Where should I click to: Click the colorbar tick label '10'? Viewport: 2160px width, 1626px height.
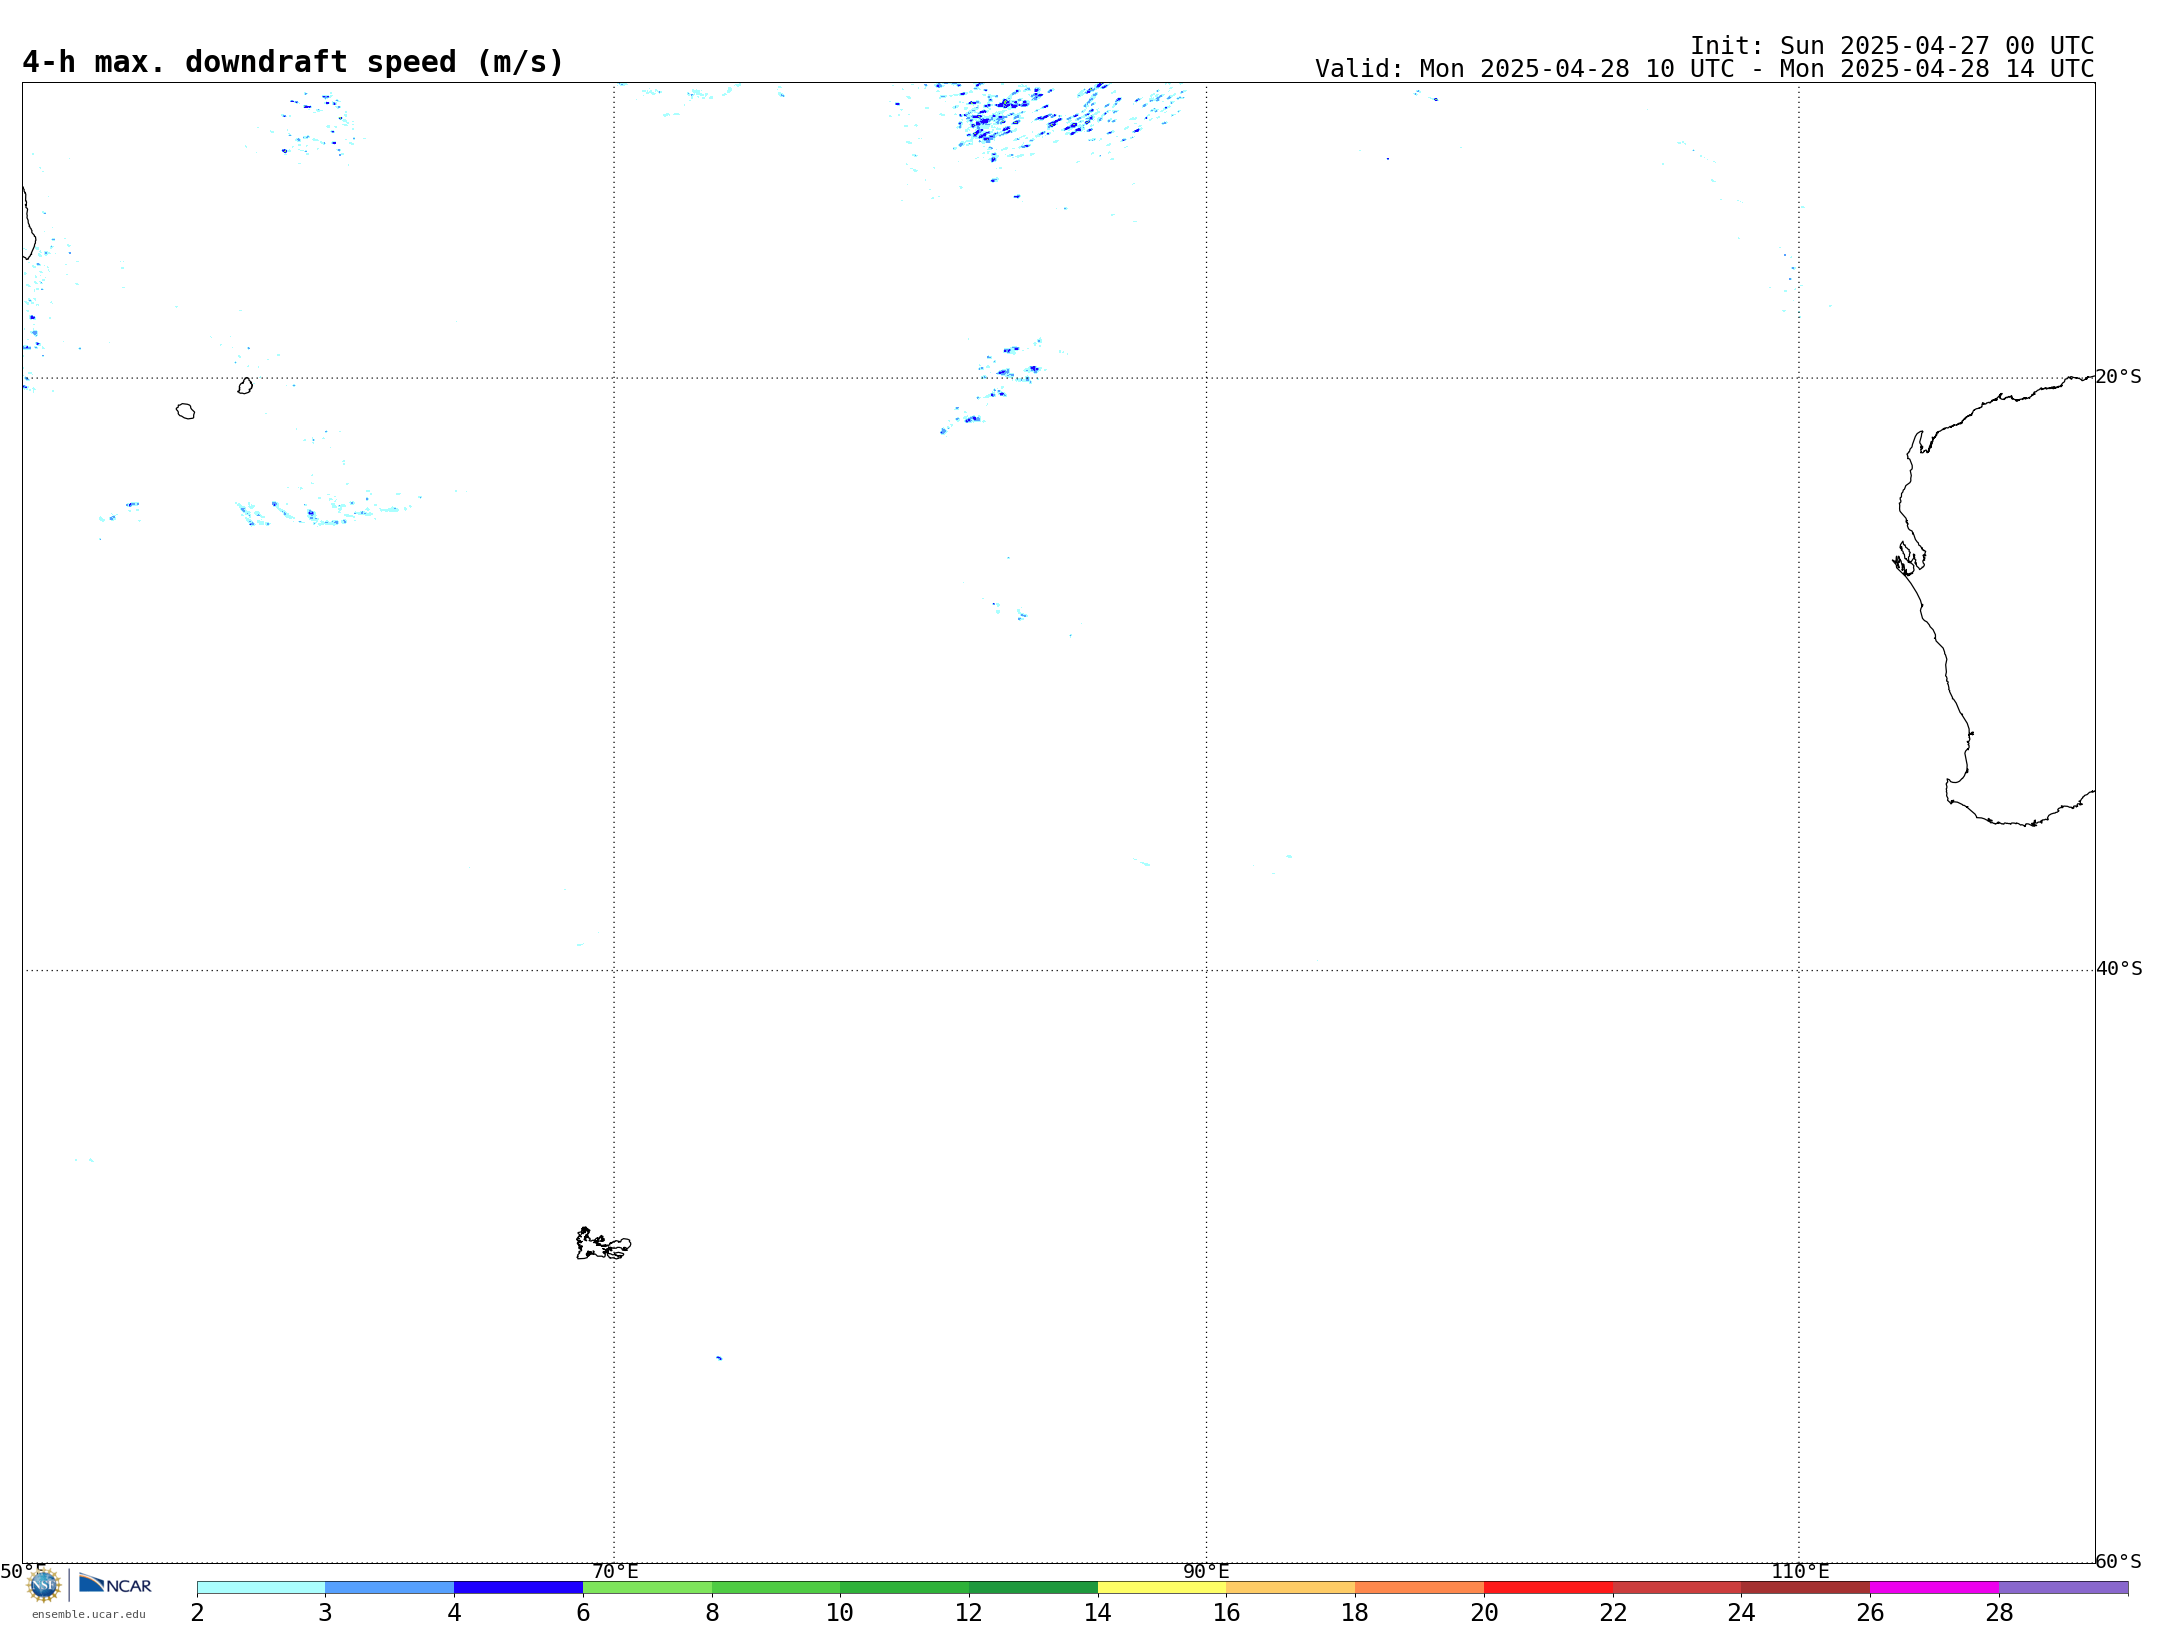click(840, 1613)
